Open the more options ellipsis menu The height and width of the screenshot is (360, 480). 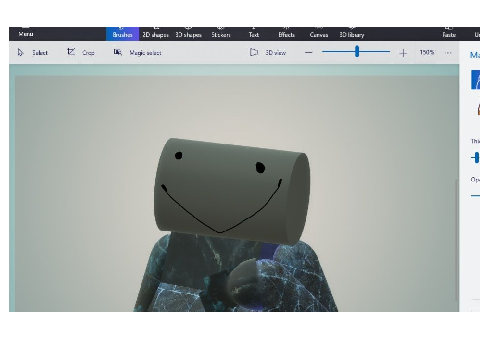coord(448,53)
